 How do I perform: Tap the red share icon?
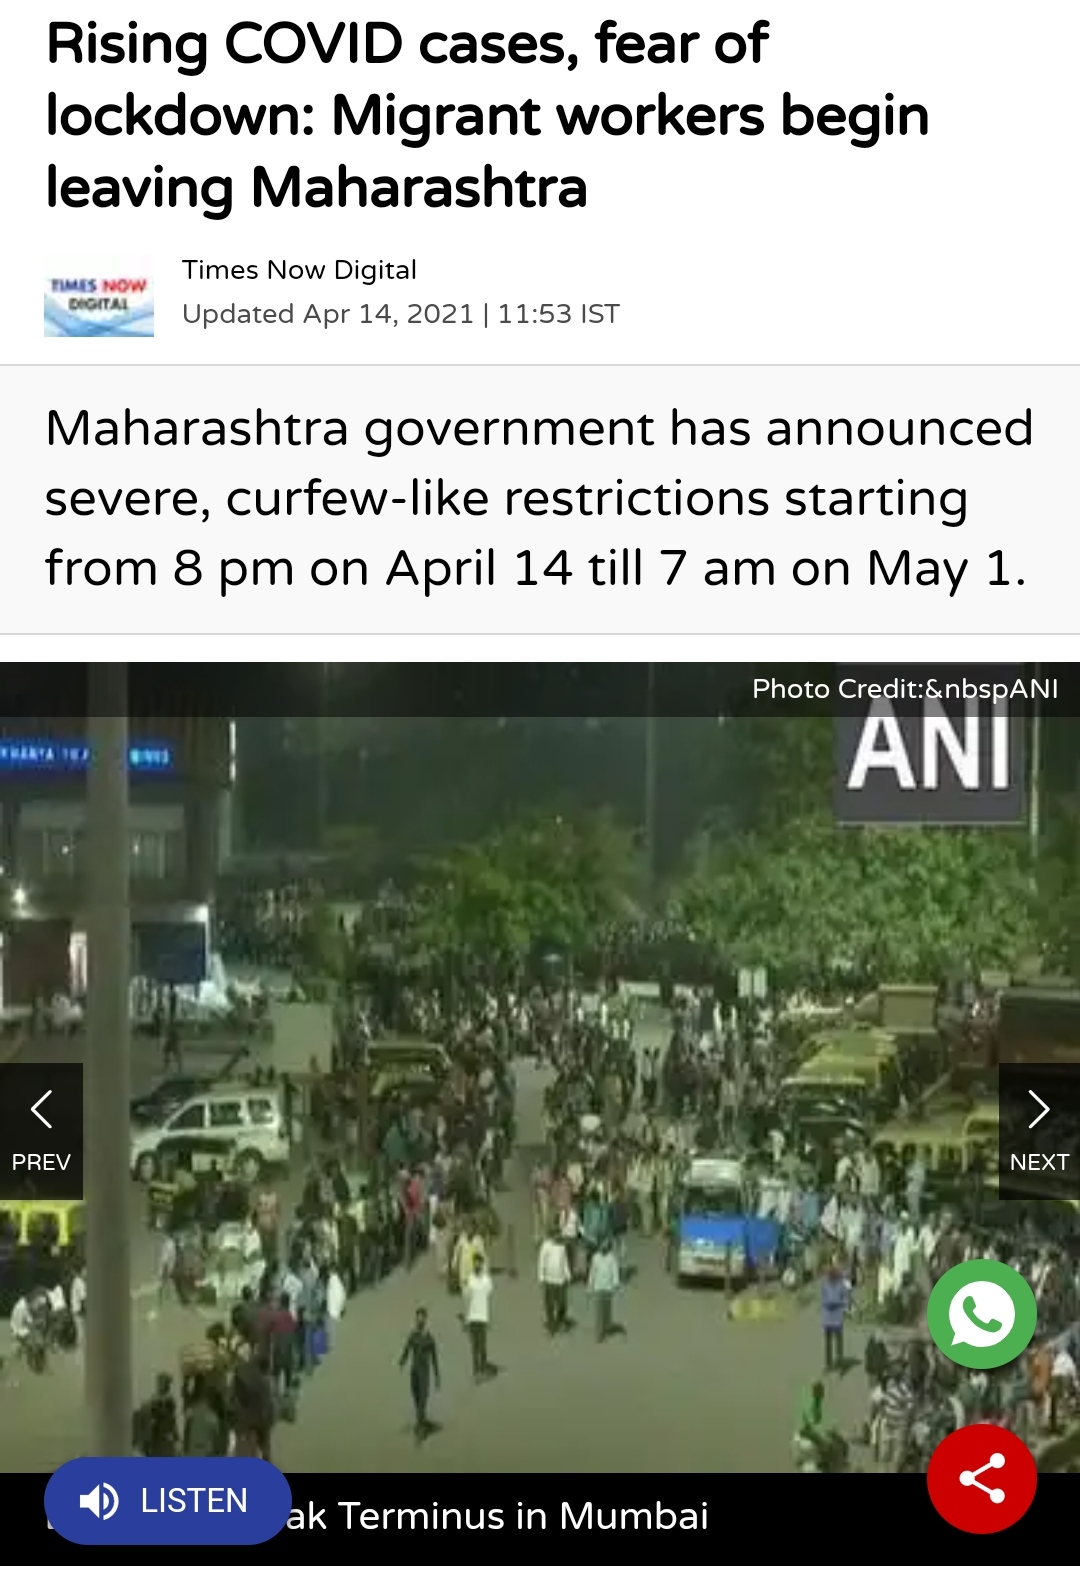[981, 1478]
